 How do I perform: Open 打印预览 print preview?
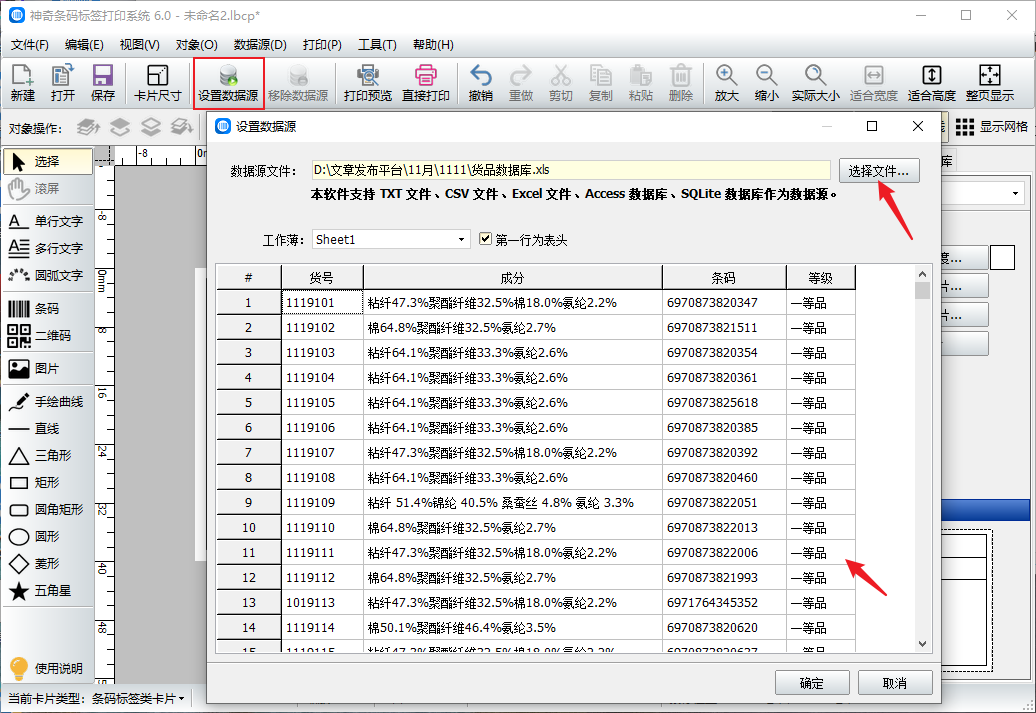pos(367,83)
